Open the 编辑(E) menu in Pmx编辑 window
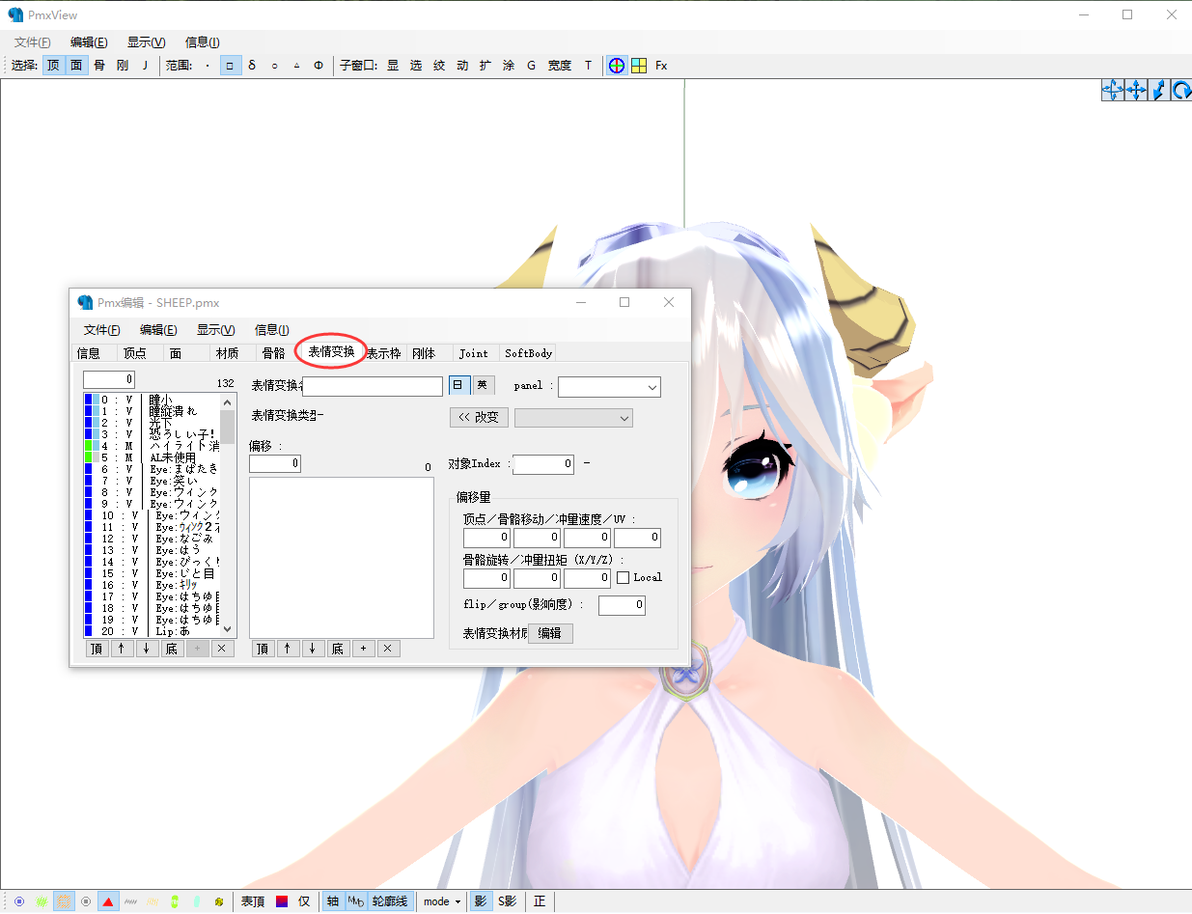The height and width of the screenshot is (914, 1192). 158,330
